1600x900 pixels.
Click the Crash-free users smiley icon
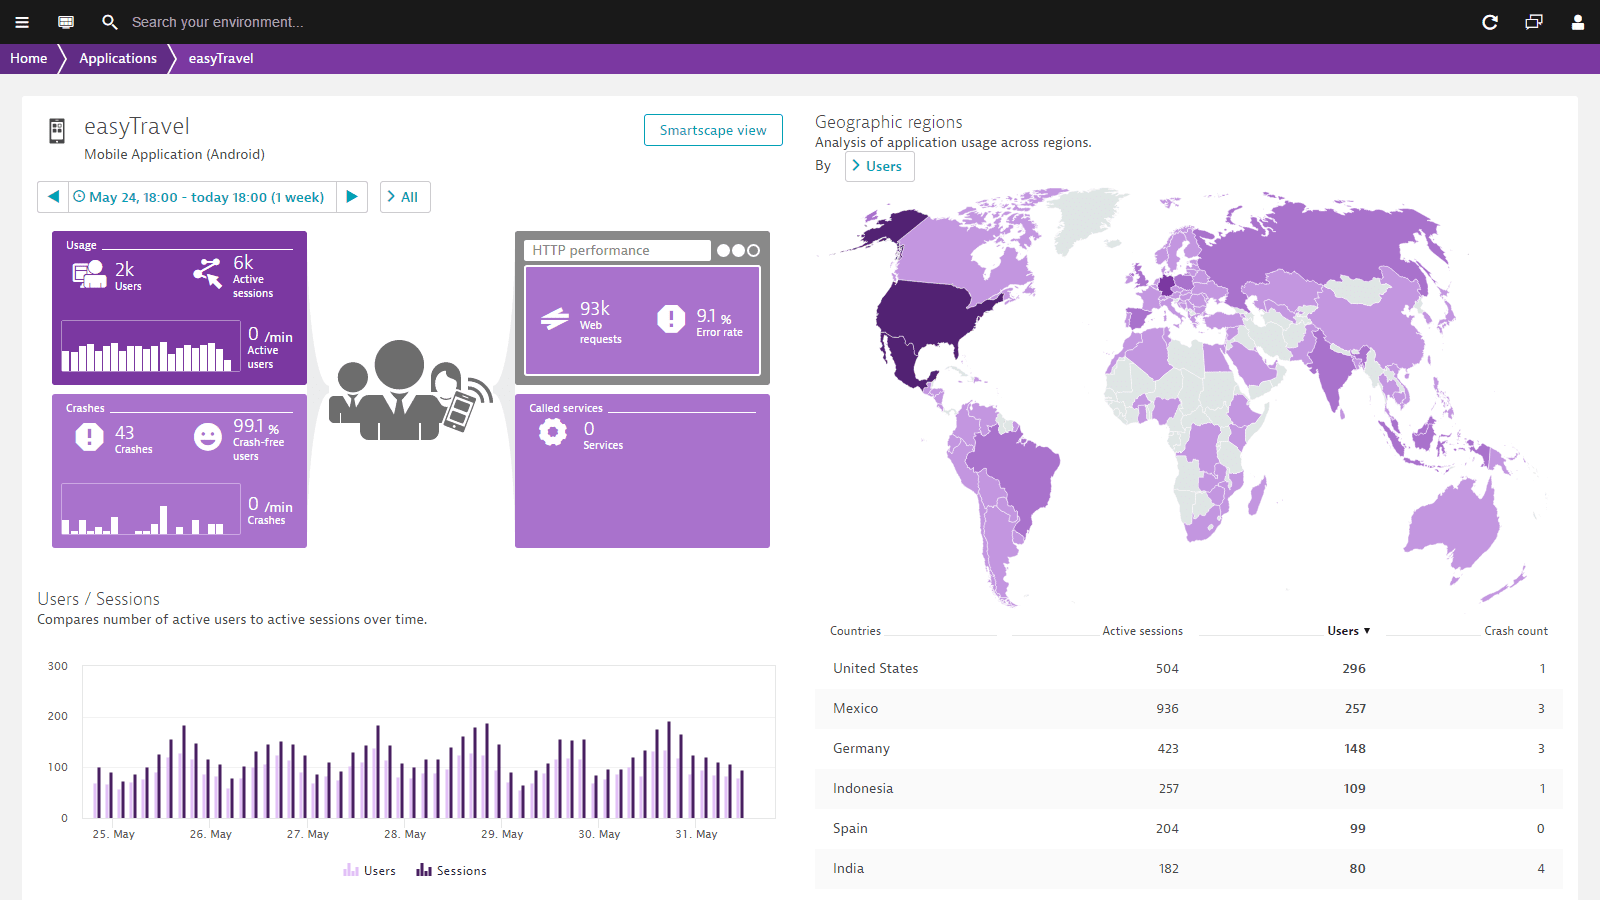click(x=208, y=437)
